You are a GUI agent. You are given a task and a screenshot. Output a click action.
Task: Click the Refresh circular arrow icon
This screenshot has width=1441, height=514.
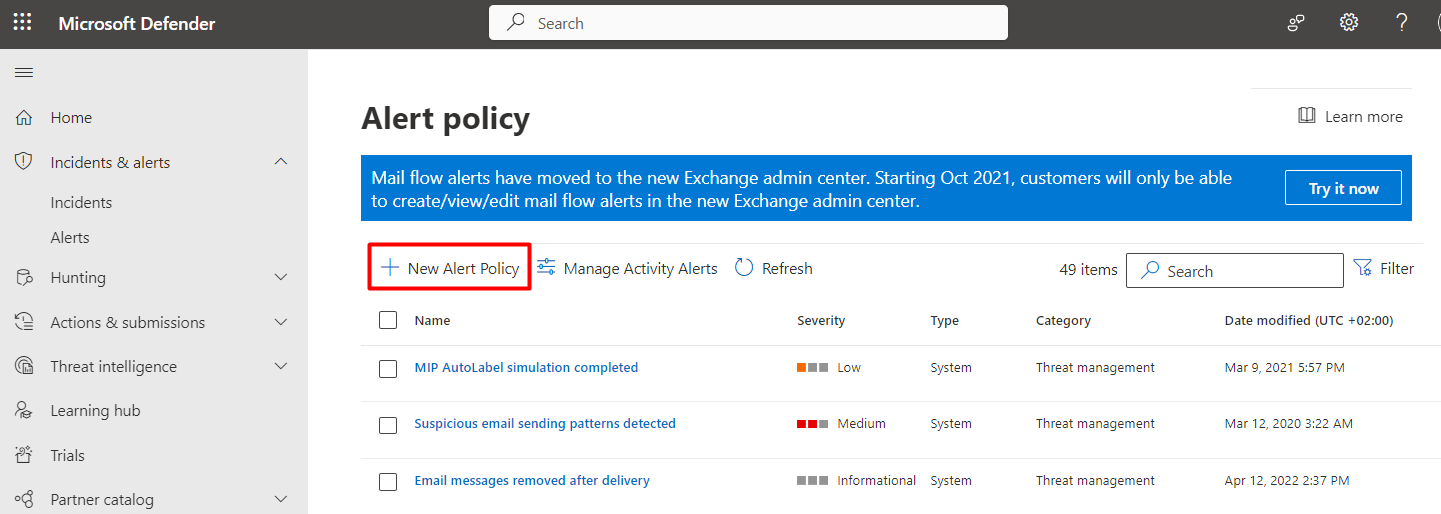tap(744, 268)
